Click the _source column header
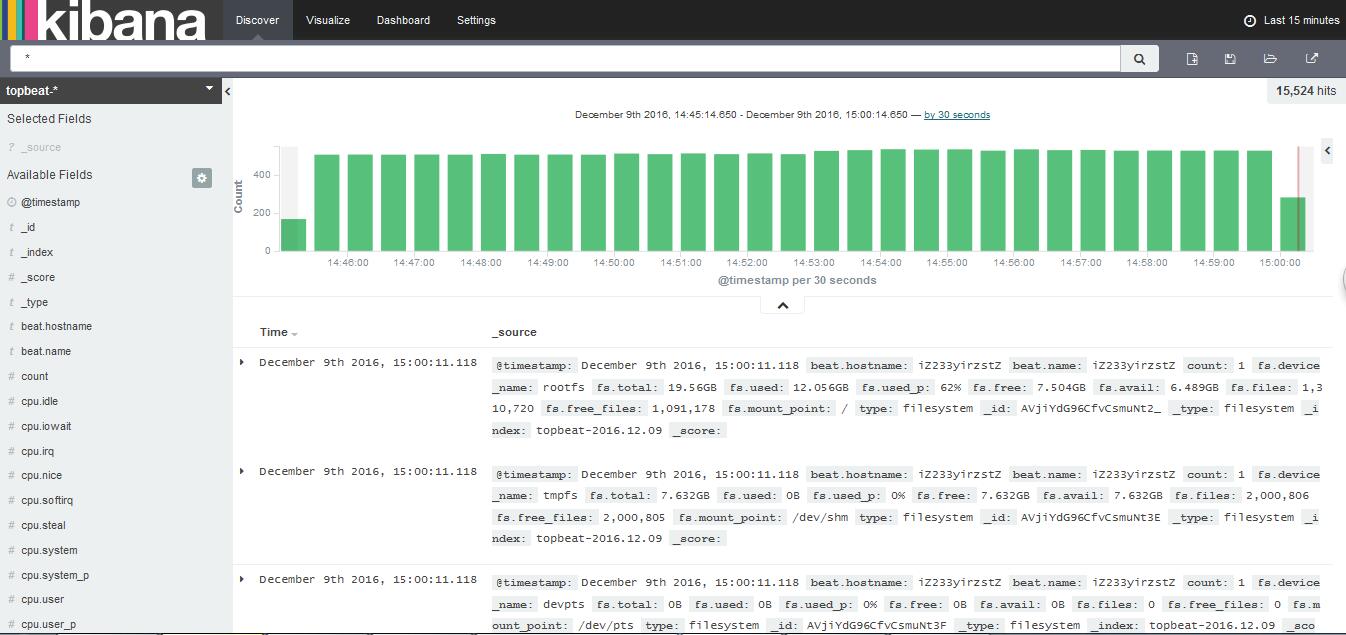The image size is (1346, 635). pyautogui.click(x=514, y=332)
